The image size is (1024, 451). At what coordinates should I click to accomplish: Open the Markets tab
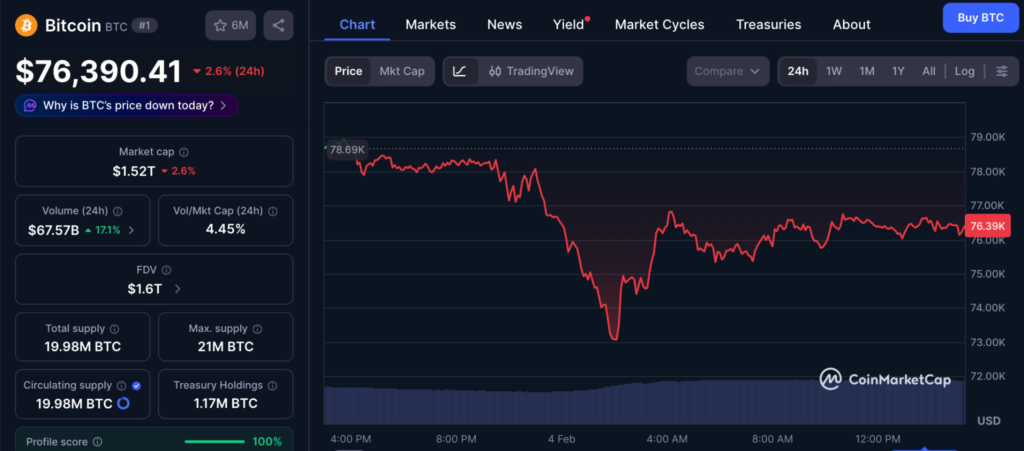431,24
